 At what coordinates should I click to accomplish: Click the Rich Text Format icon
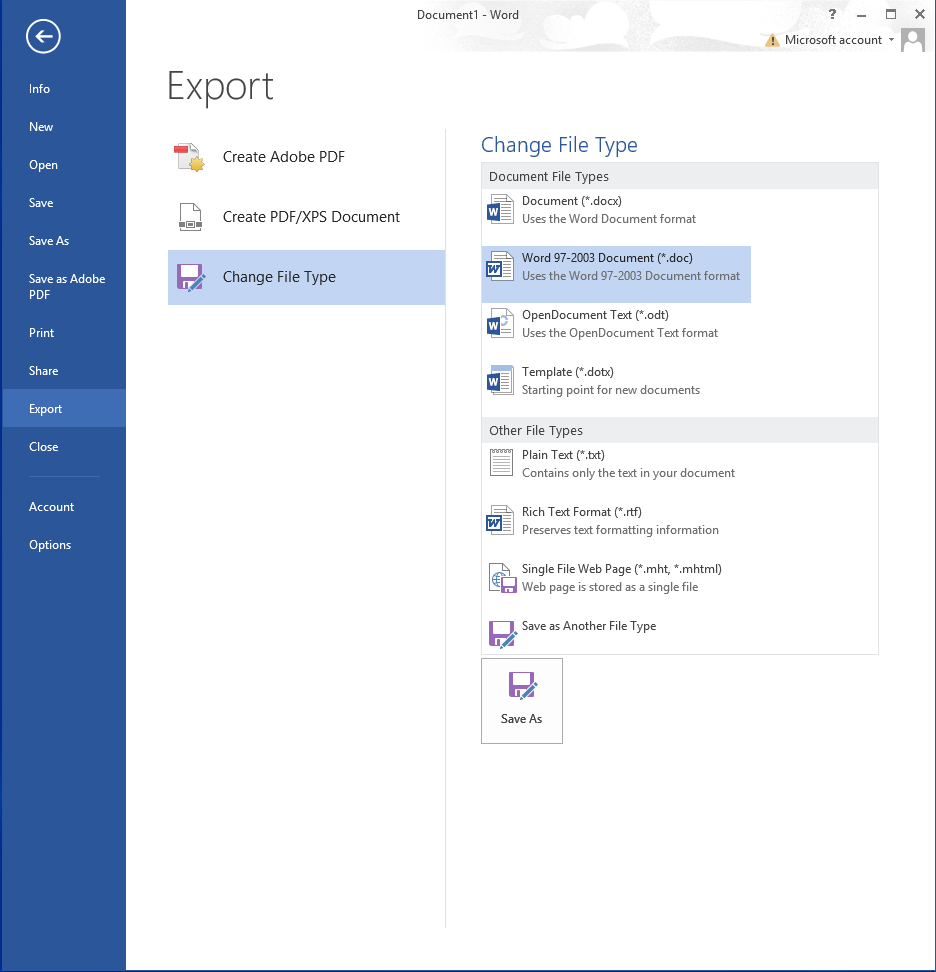pyautogui.click(x=500, y=521)
